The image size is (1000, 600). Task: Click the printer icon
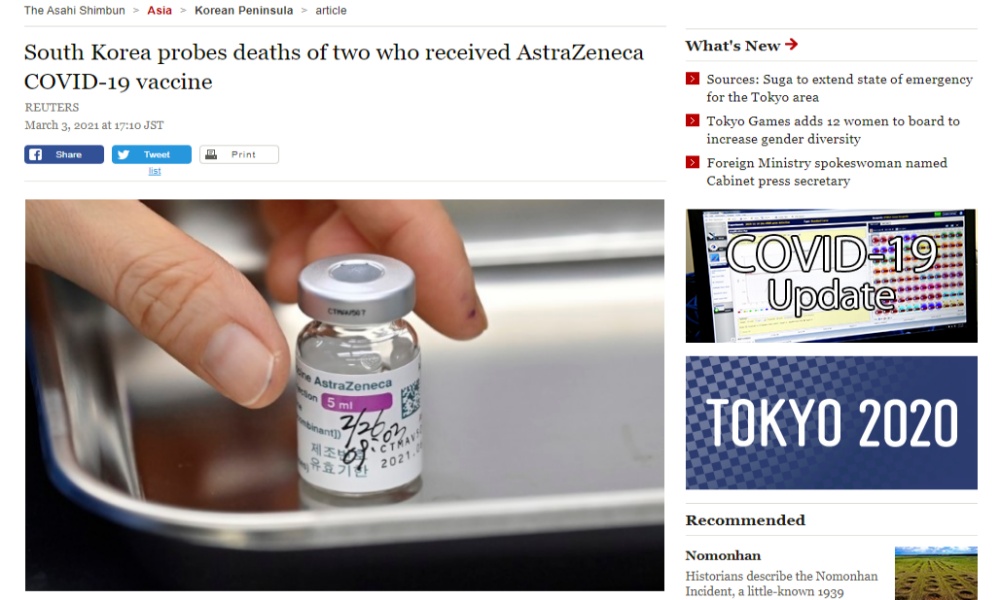pyautogui.click(x=211, y=154)
